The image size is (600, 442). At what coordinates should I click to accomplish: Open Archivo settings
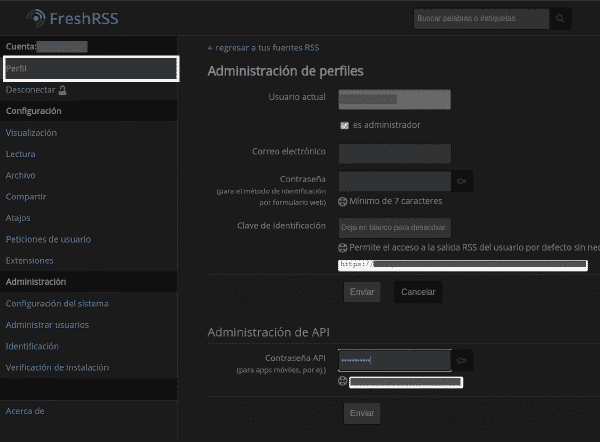point(21,176)
